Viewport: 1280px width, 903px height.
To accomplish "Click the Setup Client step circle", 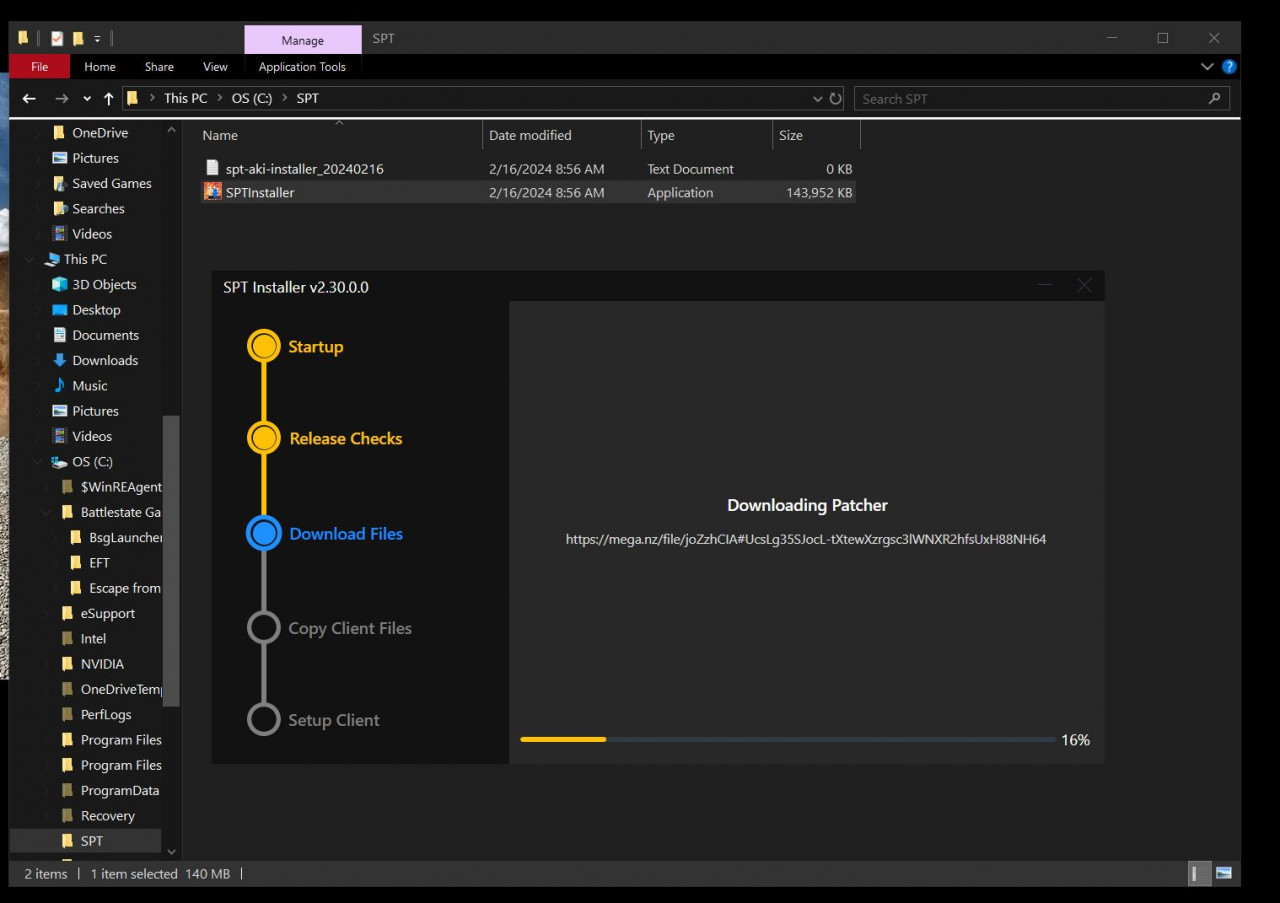I will [264, 720].
